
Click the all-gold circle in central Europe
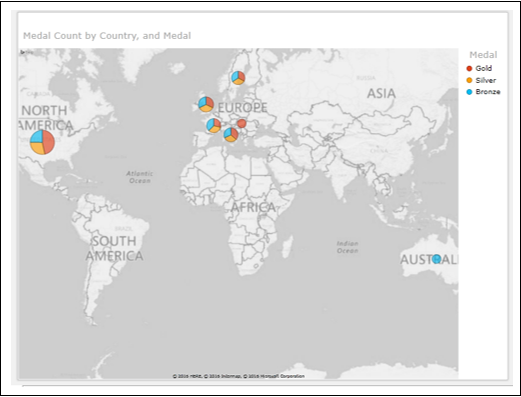coord(242,123)
